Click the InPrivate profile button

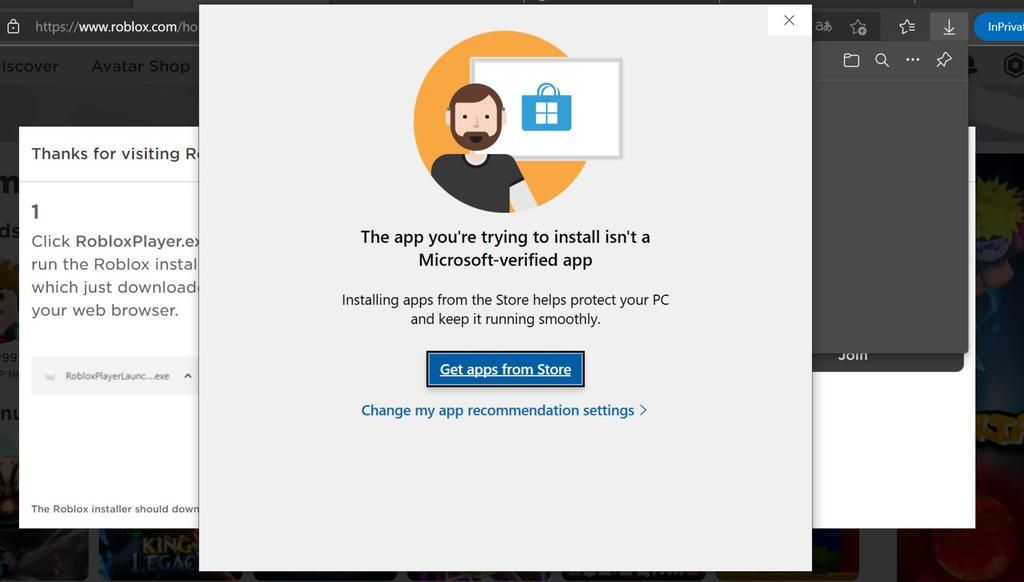point(1000,27)
